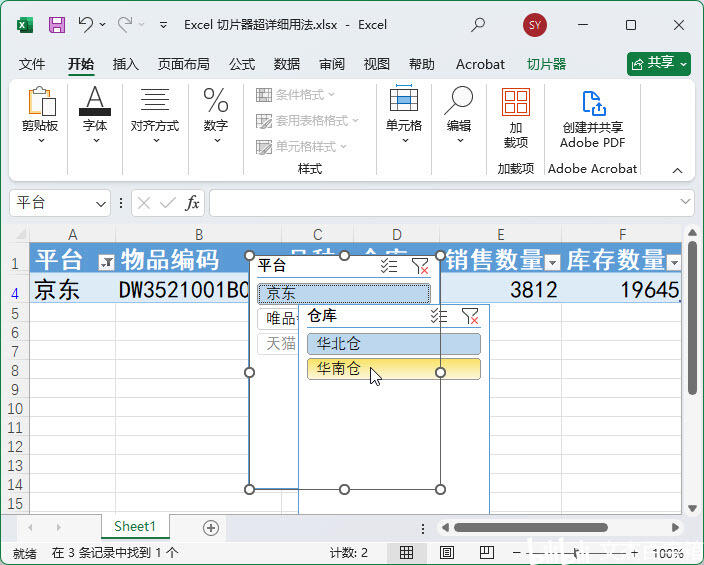Clear filter on the 仓库 slicer
Viewport: 704px width, 565px height.
[470, 316]
